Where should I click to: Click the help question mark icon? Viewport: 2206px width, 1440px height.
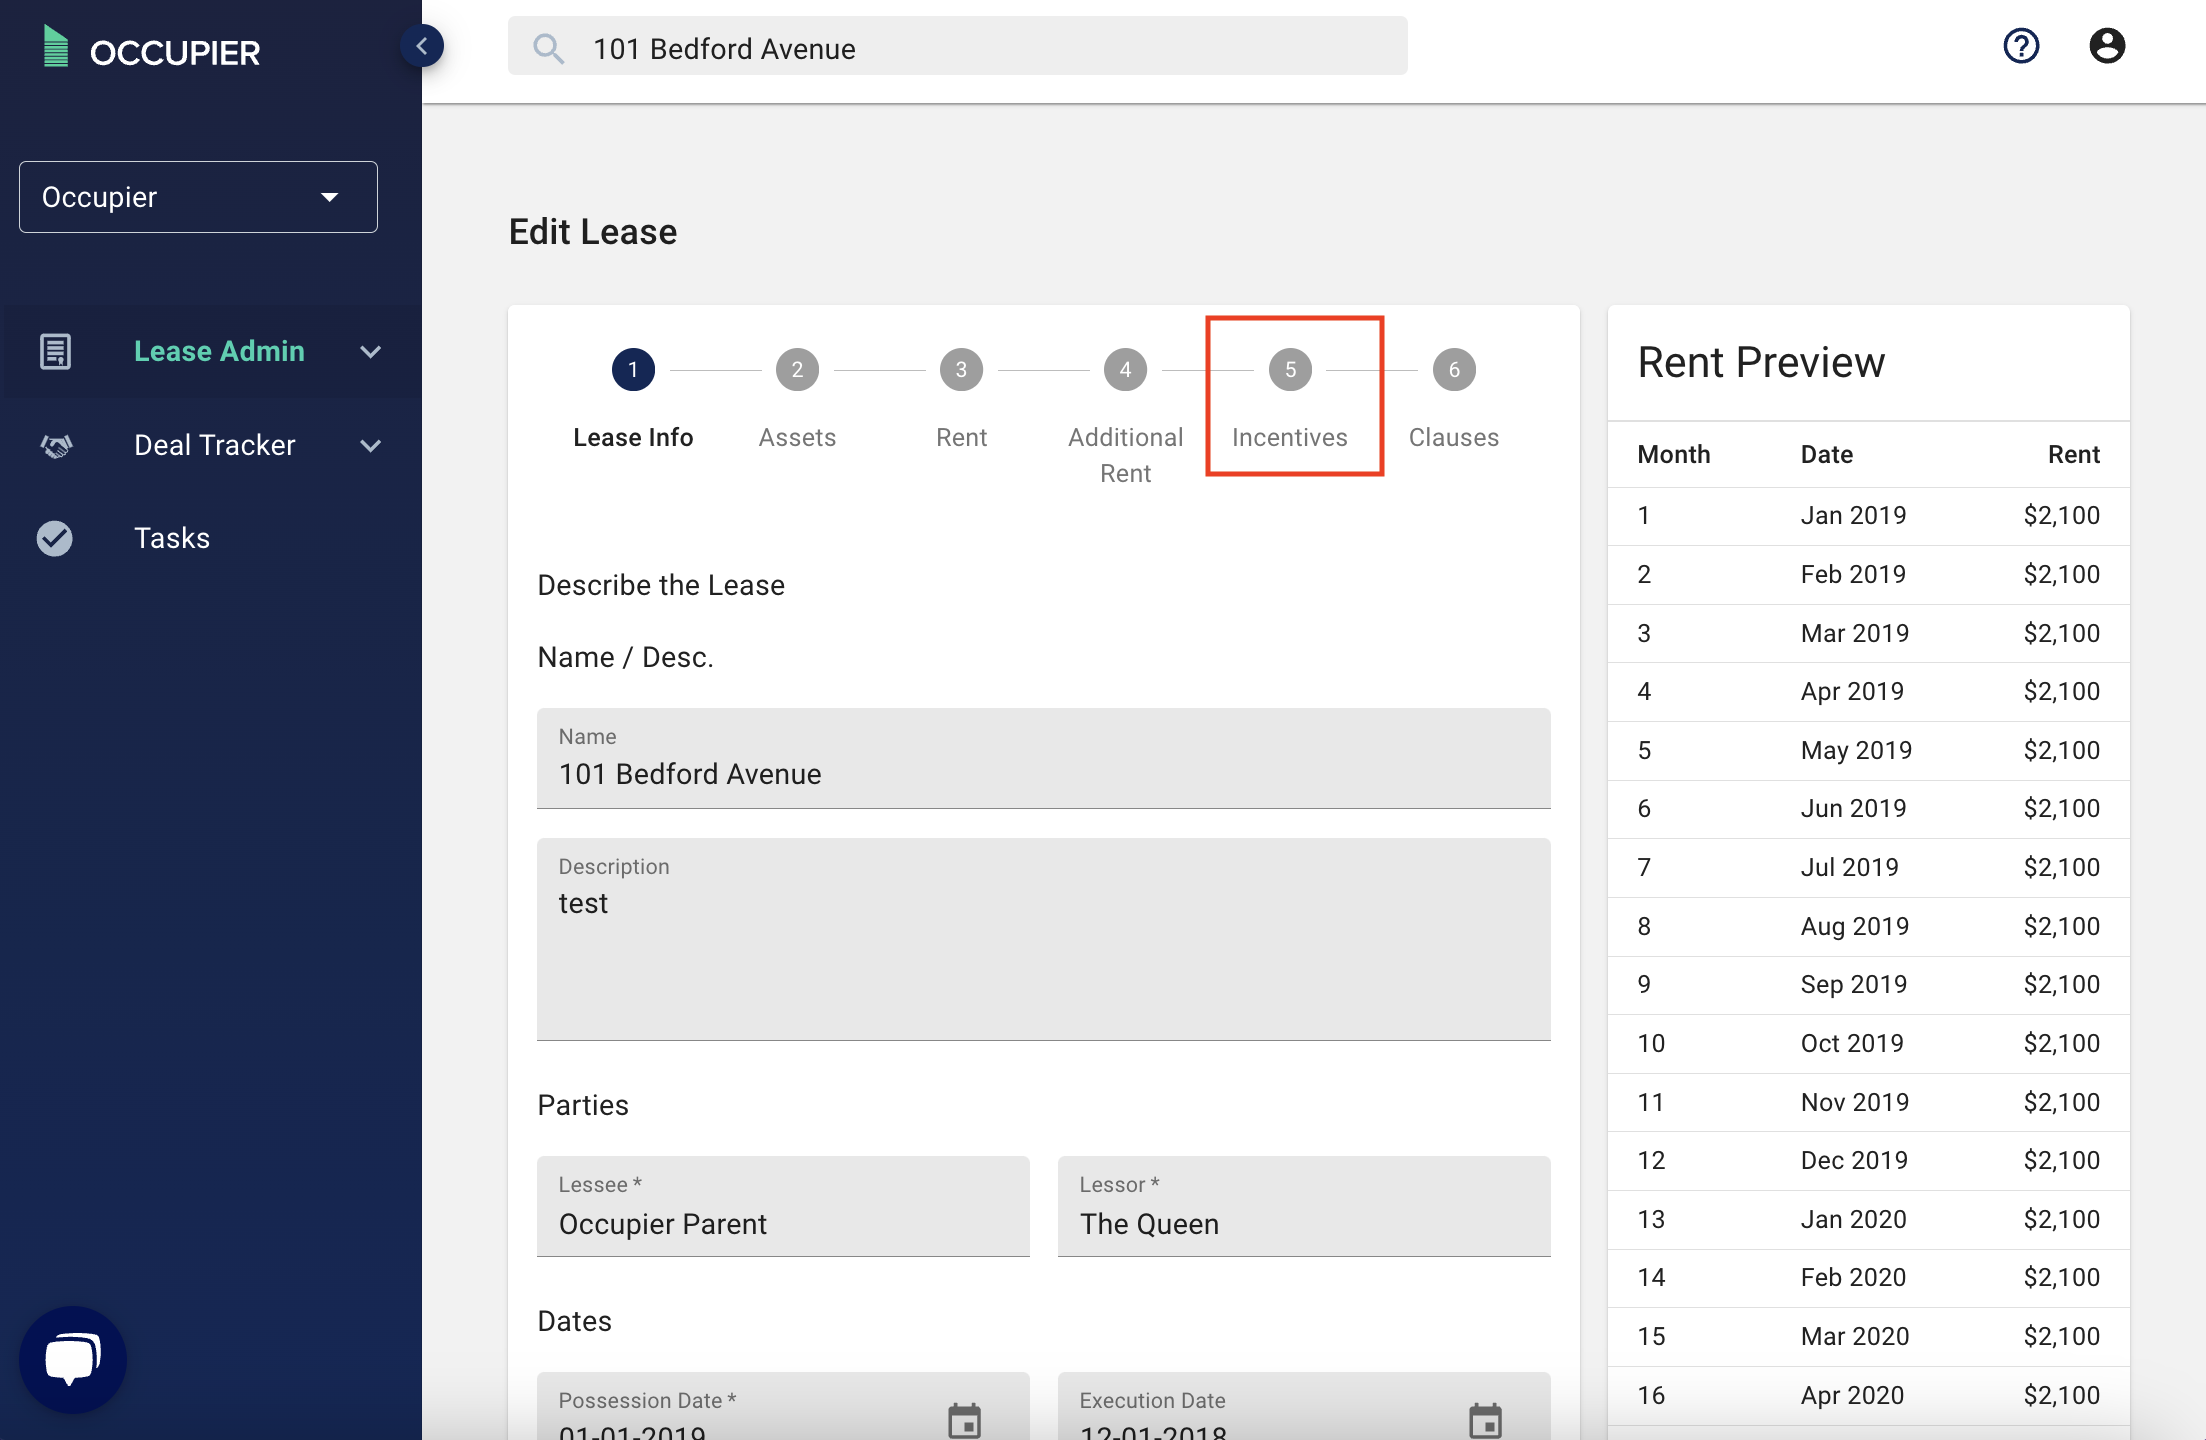coord(2021,46)
